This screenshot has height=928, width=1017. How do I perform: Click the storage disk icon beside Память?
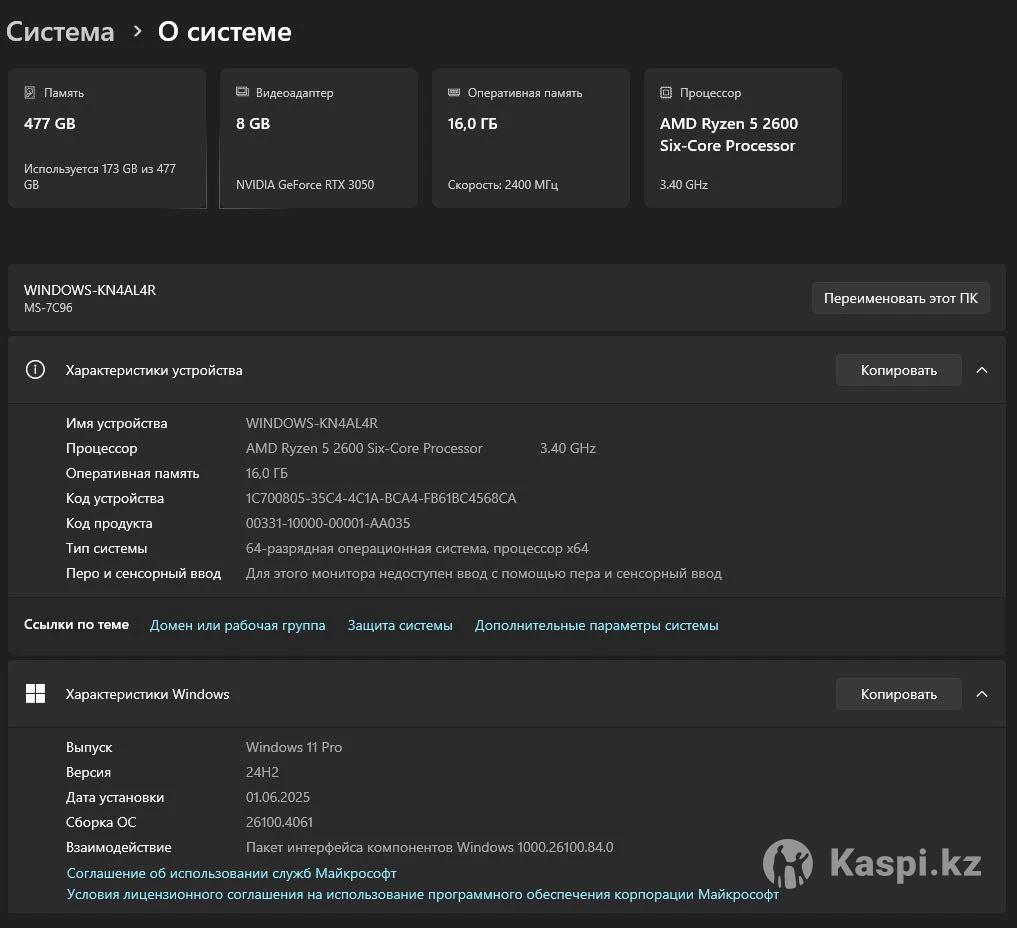coord(30,92)
